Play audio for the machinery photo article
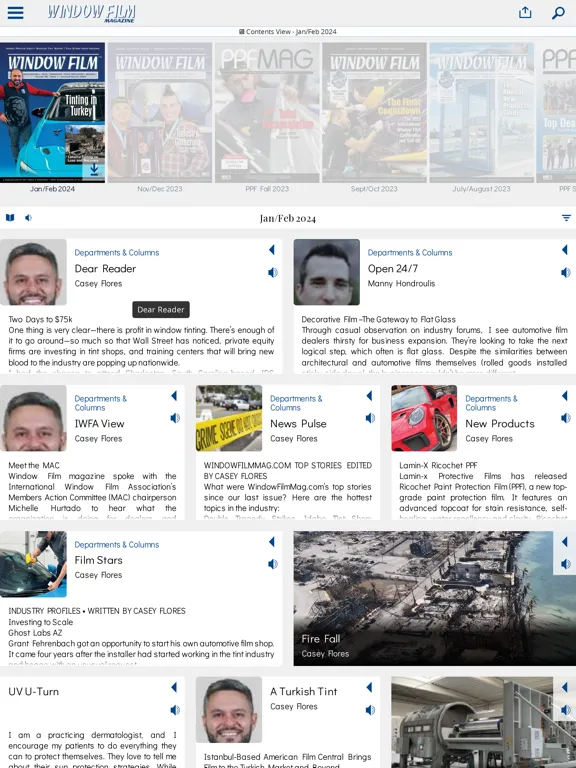The height and width of the screenshot is (768, 576). pos(566,710)
